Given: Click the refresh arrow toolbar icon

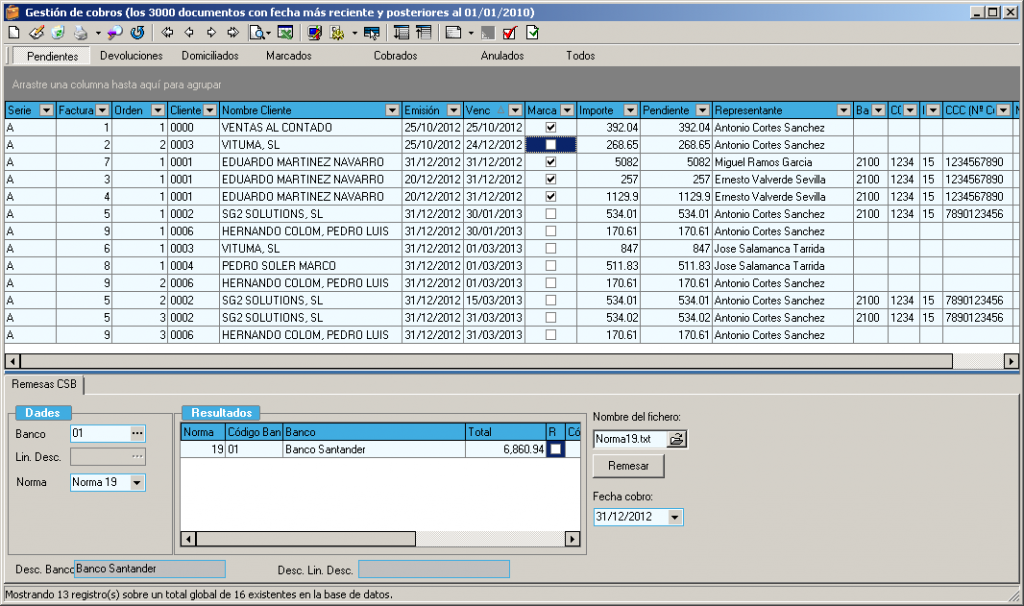Looking at the screenshot, I should (138, 33).
